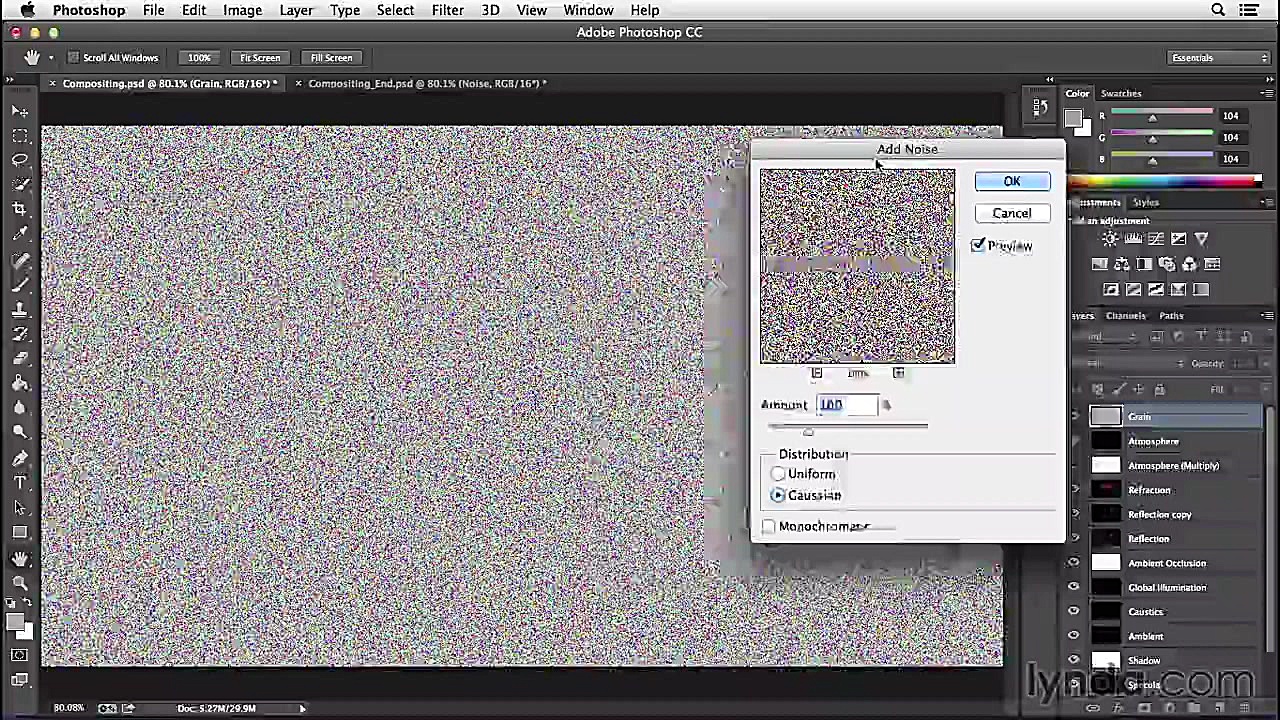Open the Apple menu

coord(27,10)
